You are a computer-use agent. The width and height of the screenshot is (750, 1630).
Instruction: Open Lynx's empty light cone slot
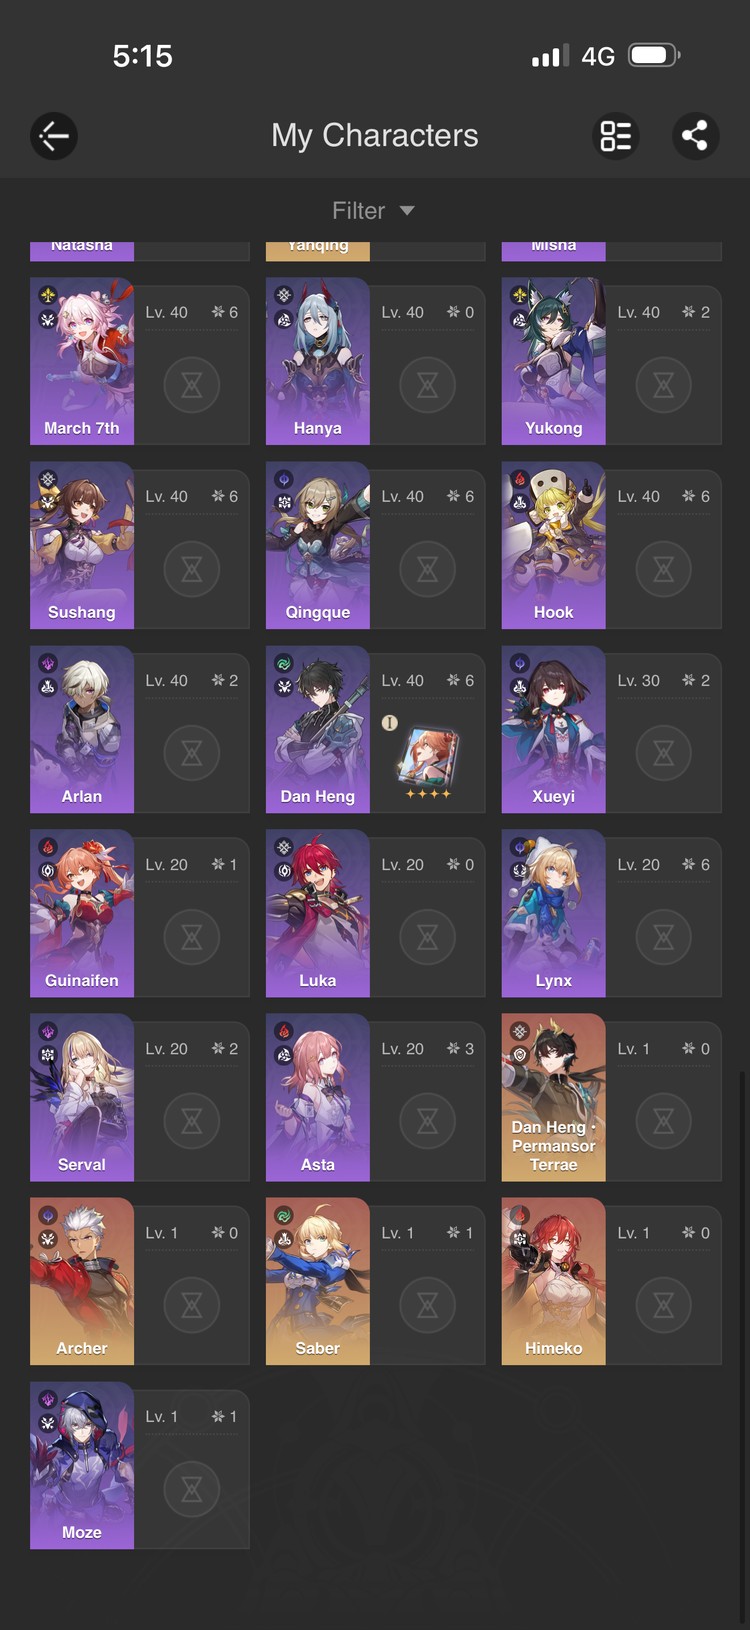(x=664, y=937)
